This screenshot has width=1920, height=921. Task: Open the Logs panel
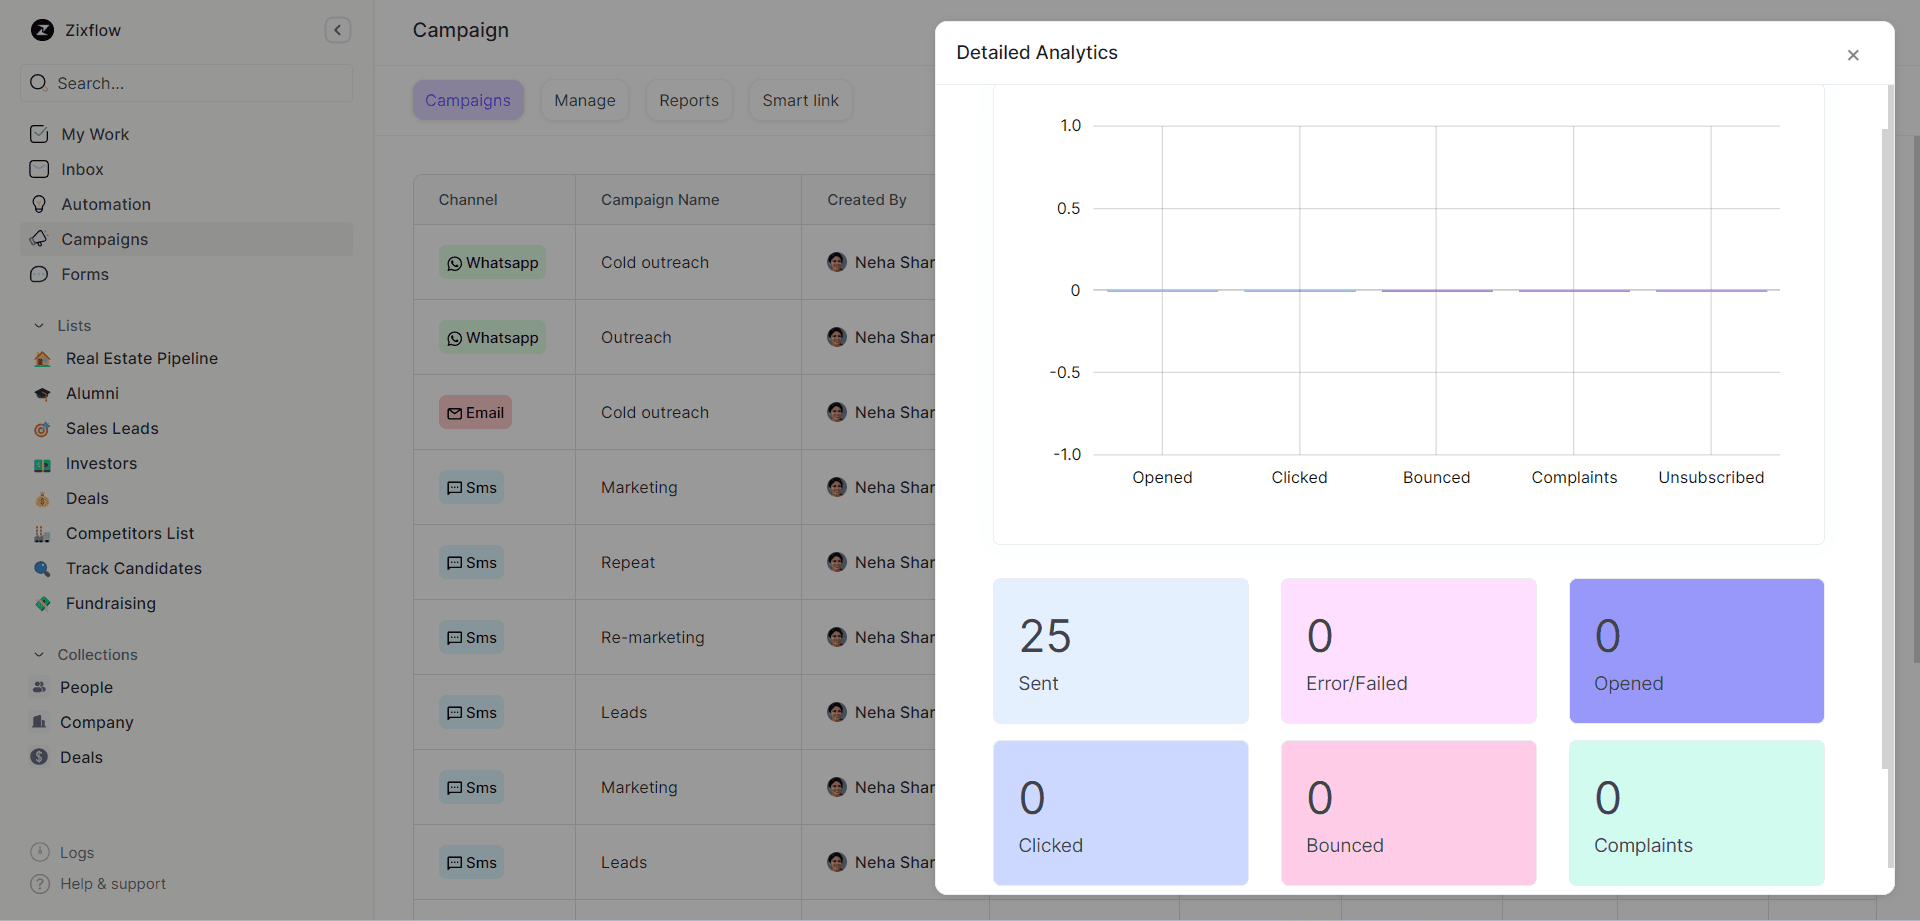[x=75, y=852]
